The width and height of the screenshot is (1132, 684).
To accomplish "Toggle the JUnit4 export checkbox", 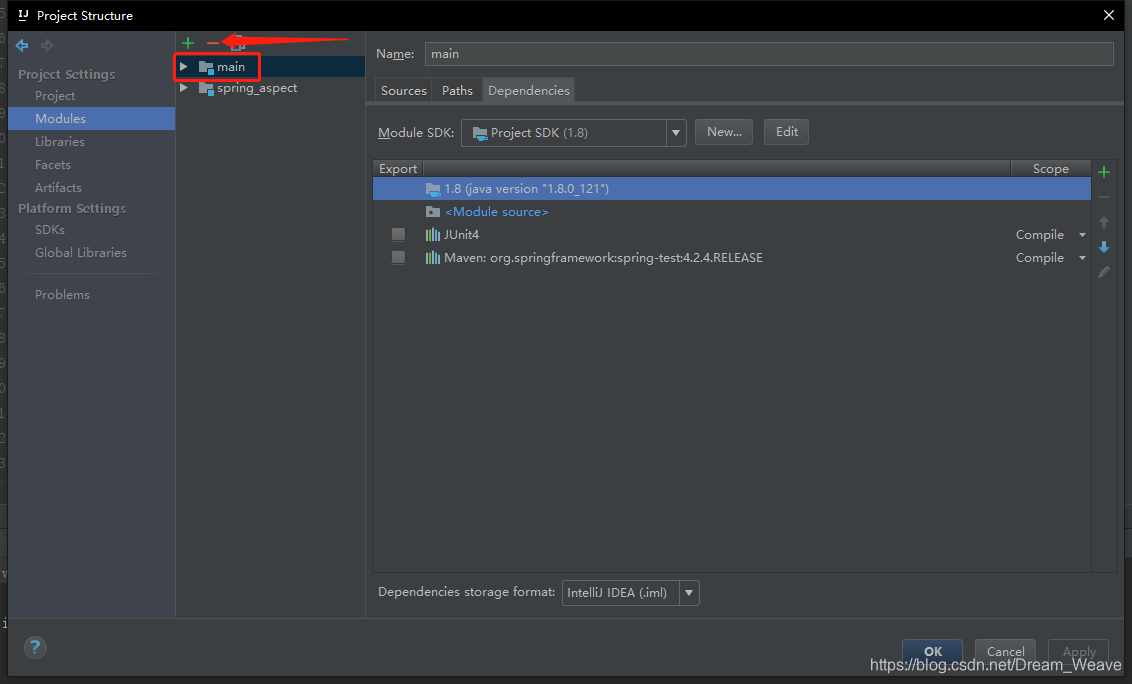I will point(398,234).
